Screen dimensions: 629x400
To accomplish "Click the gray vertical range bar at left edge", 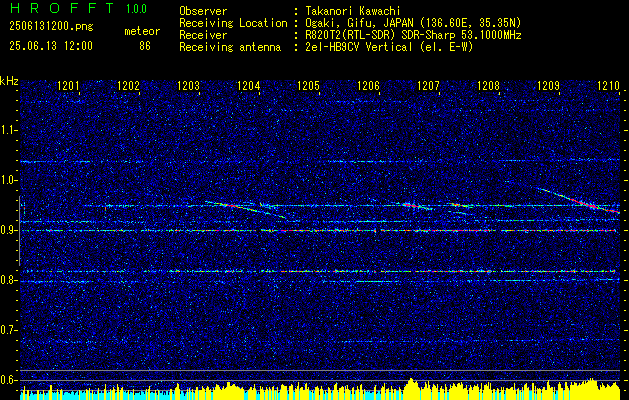I will tap(20, 231).
